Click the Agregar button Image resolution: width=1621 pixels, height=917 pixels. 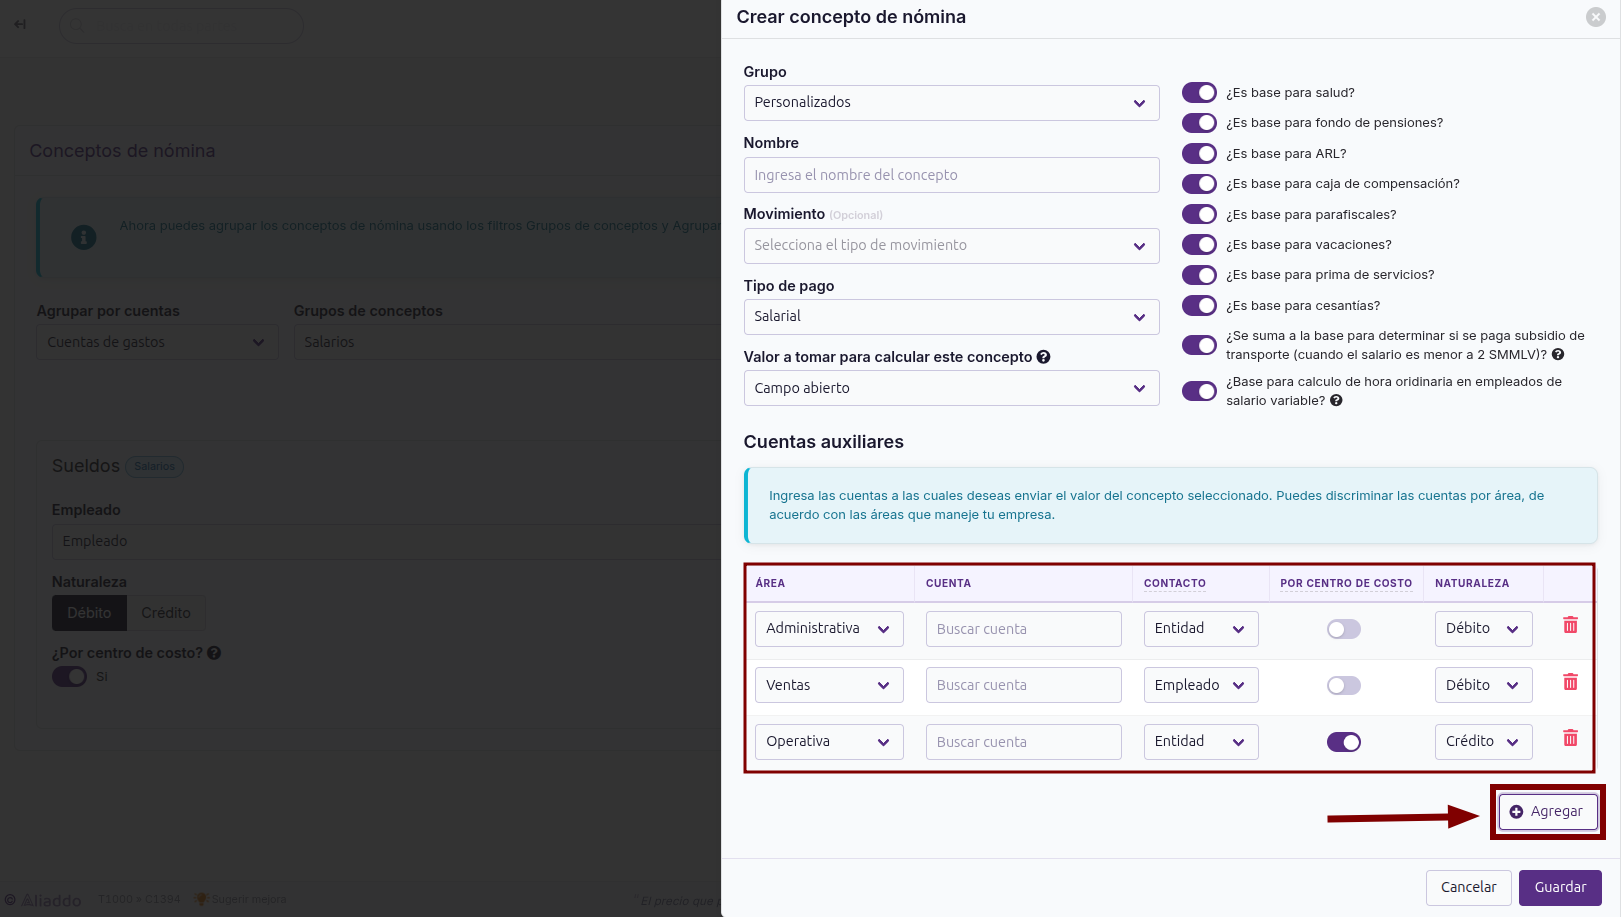click(1547, 812)
